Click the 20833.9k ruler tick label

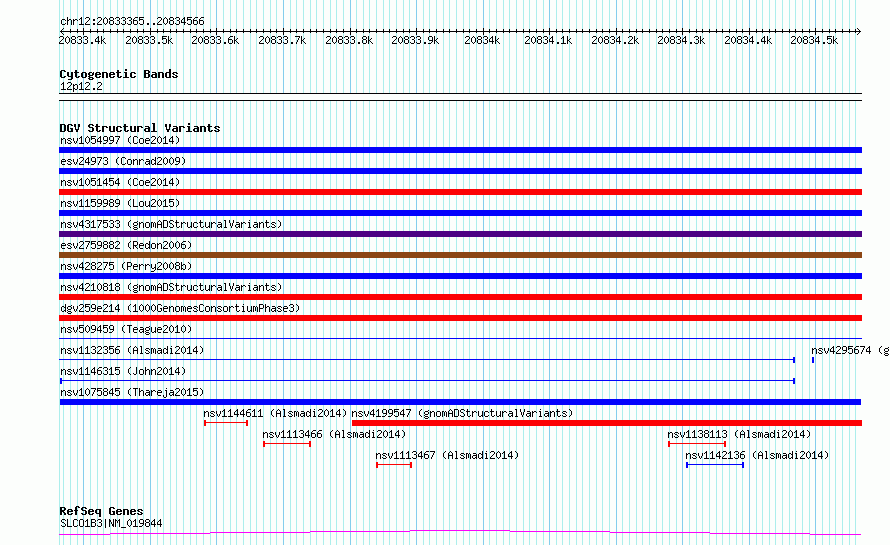click(x=415, y=40)
